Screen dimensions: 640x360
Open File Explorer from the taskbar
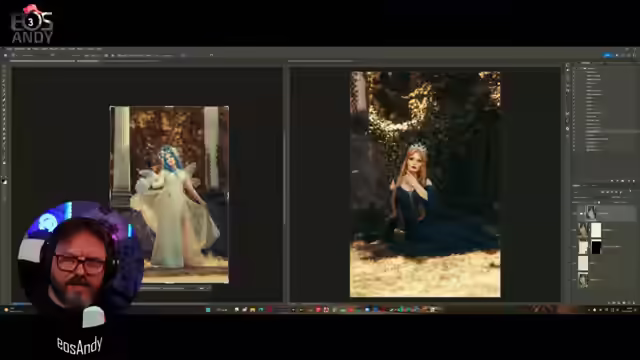tap(253, 310)
